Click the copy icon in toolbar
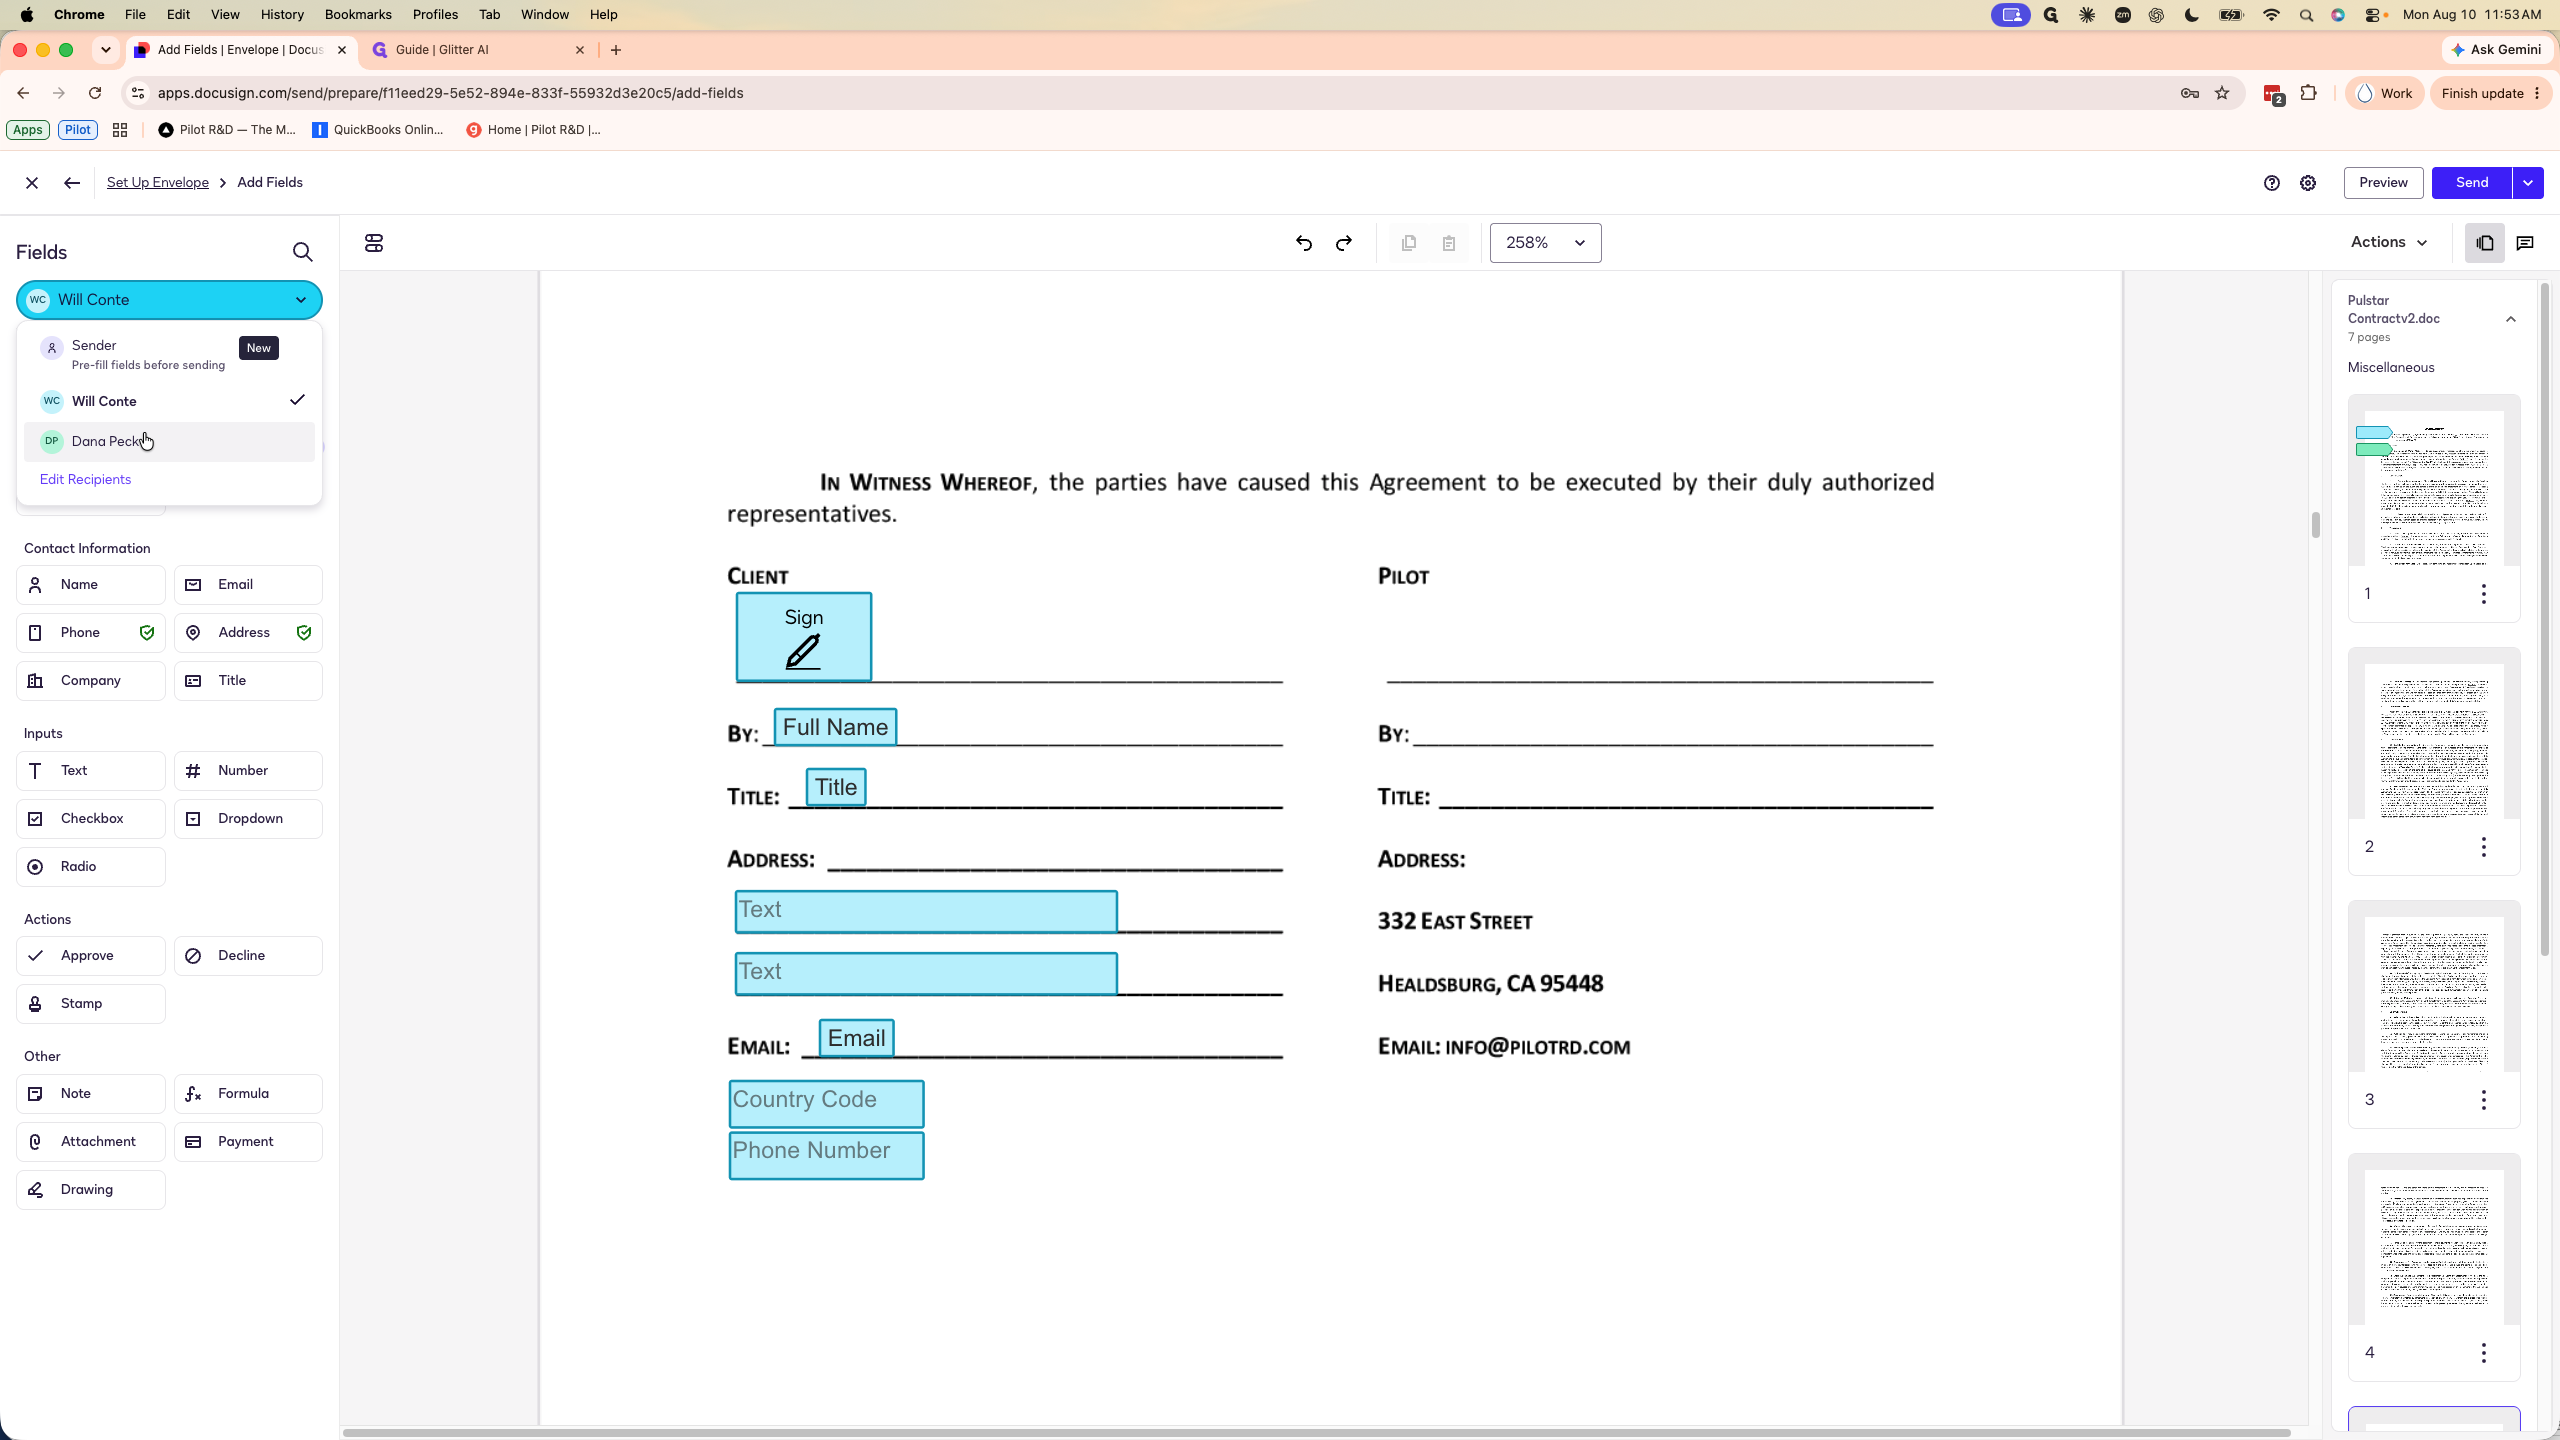This screenshot has width=2560, height=1440. tap(1409, 243)
